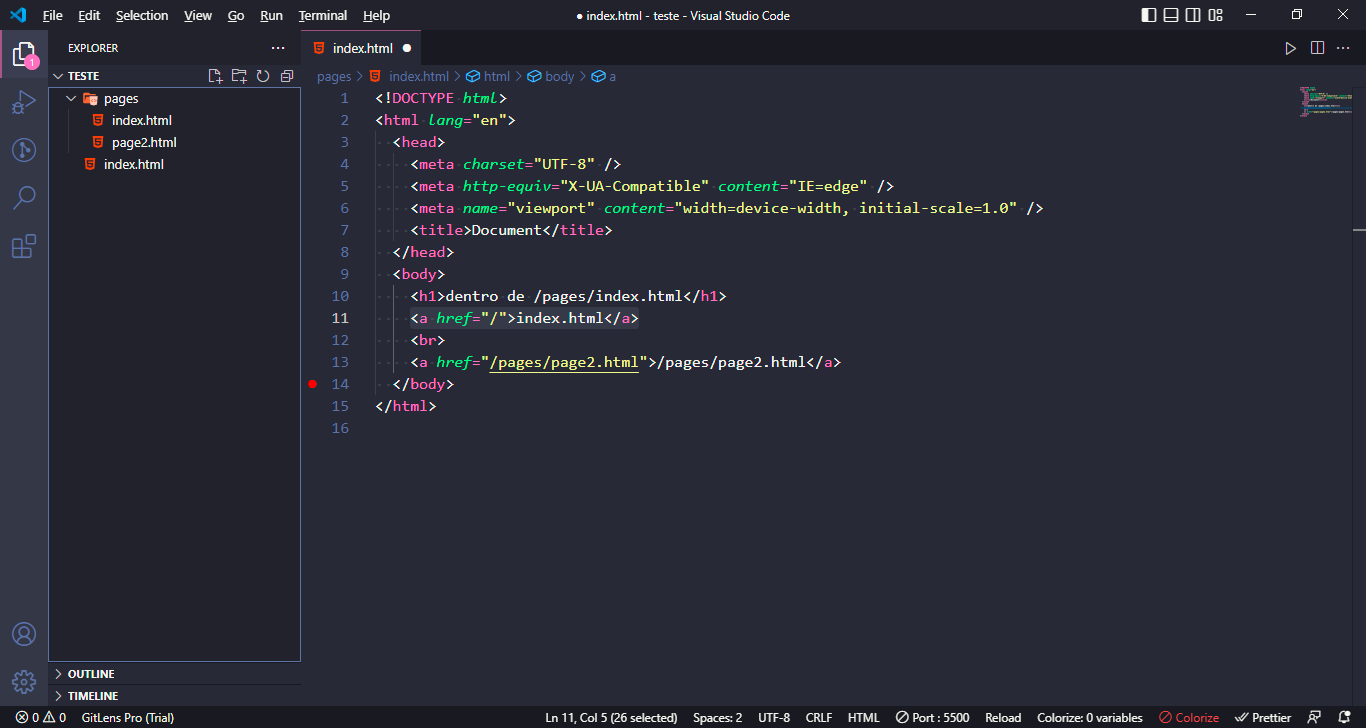Open the Terminal menu
1366x728 pixels.
pyautogui.click(x=323, y=15)
